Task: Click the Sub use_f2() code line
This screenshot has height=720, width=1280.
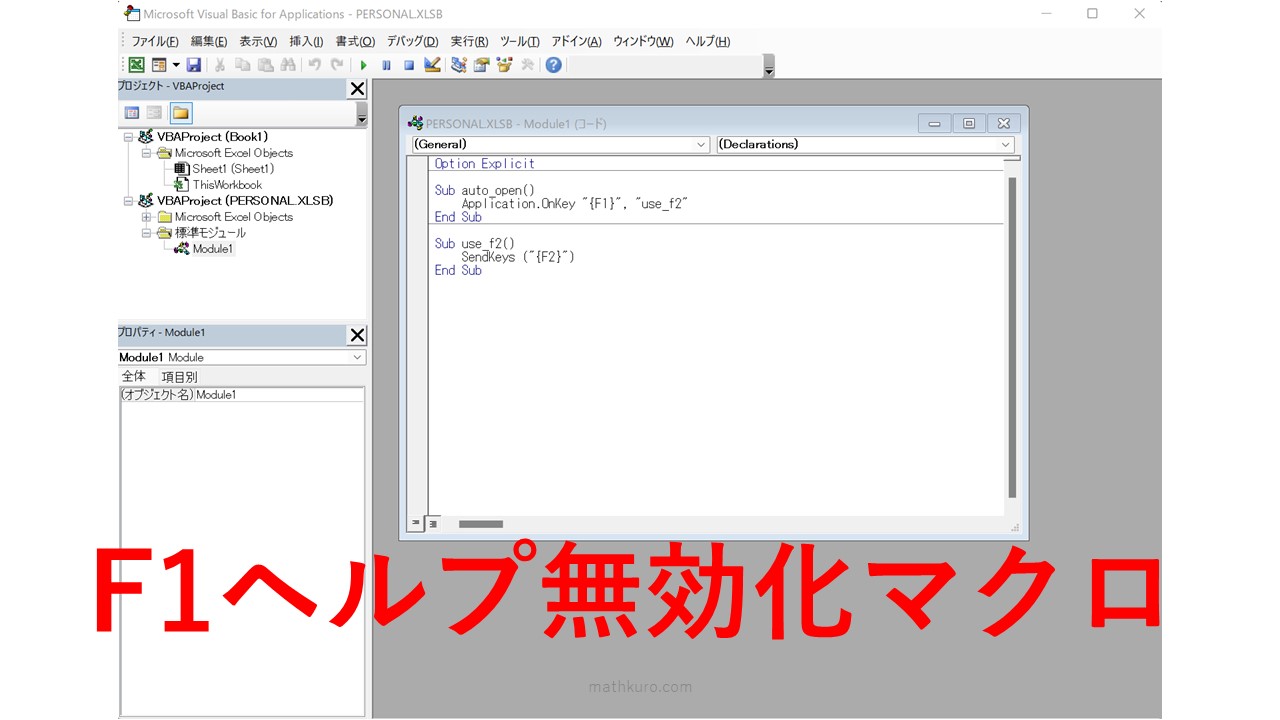Action: 475,243
